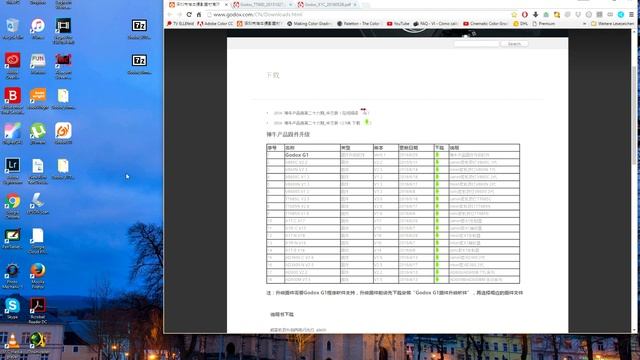Open the YouTube bookmark

click(398, 24)
